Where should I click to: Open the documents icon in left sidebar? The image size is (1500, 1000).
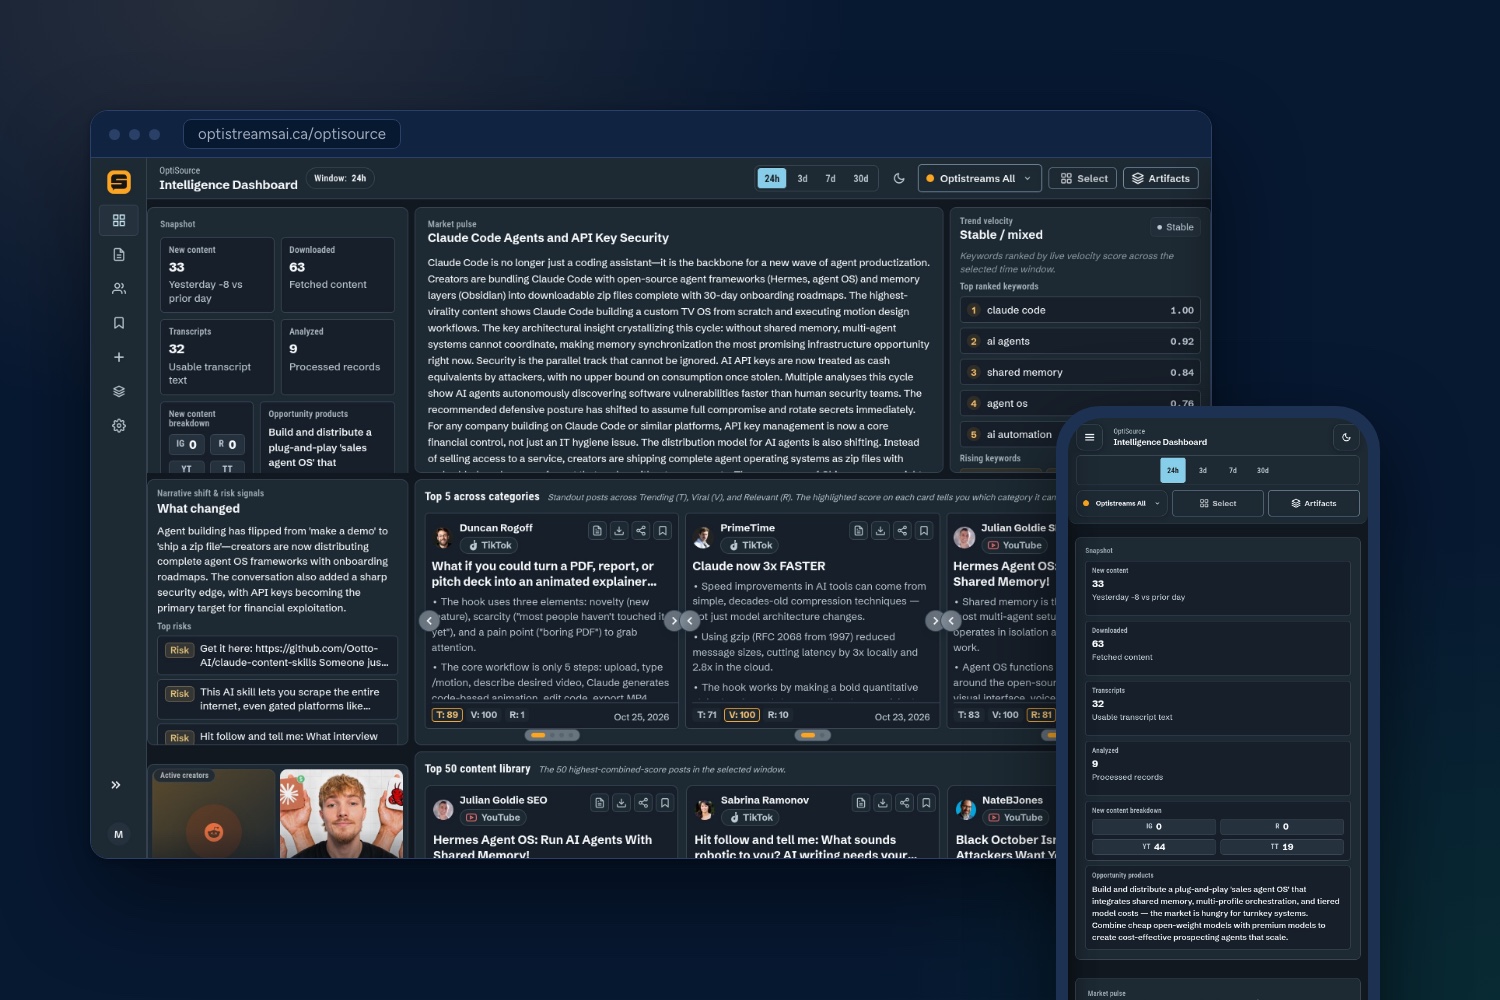tap(119, 255)
